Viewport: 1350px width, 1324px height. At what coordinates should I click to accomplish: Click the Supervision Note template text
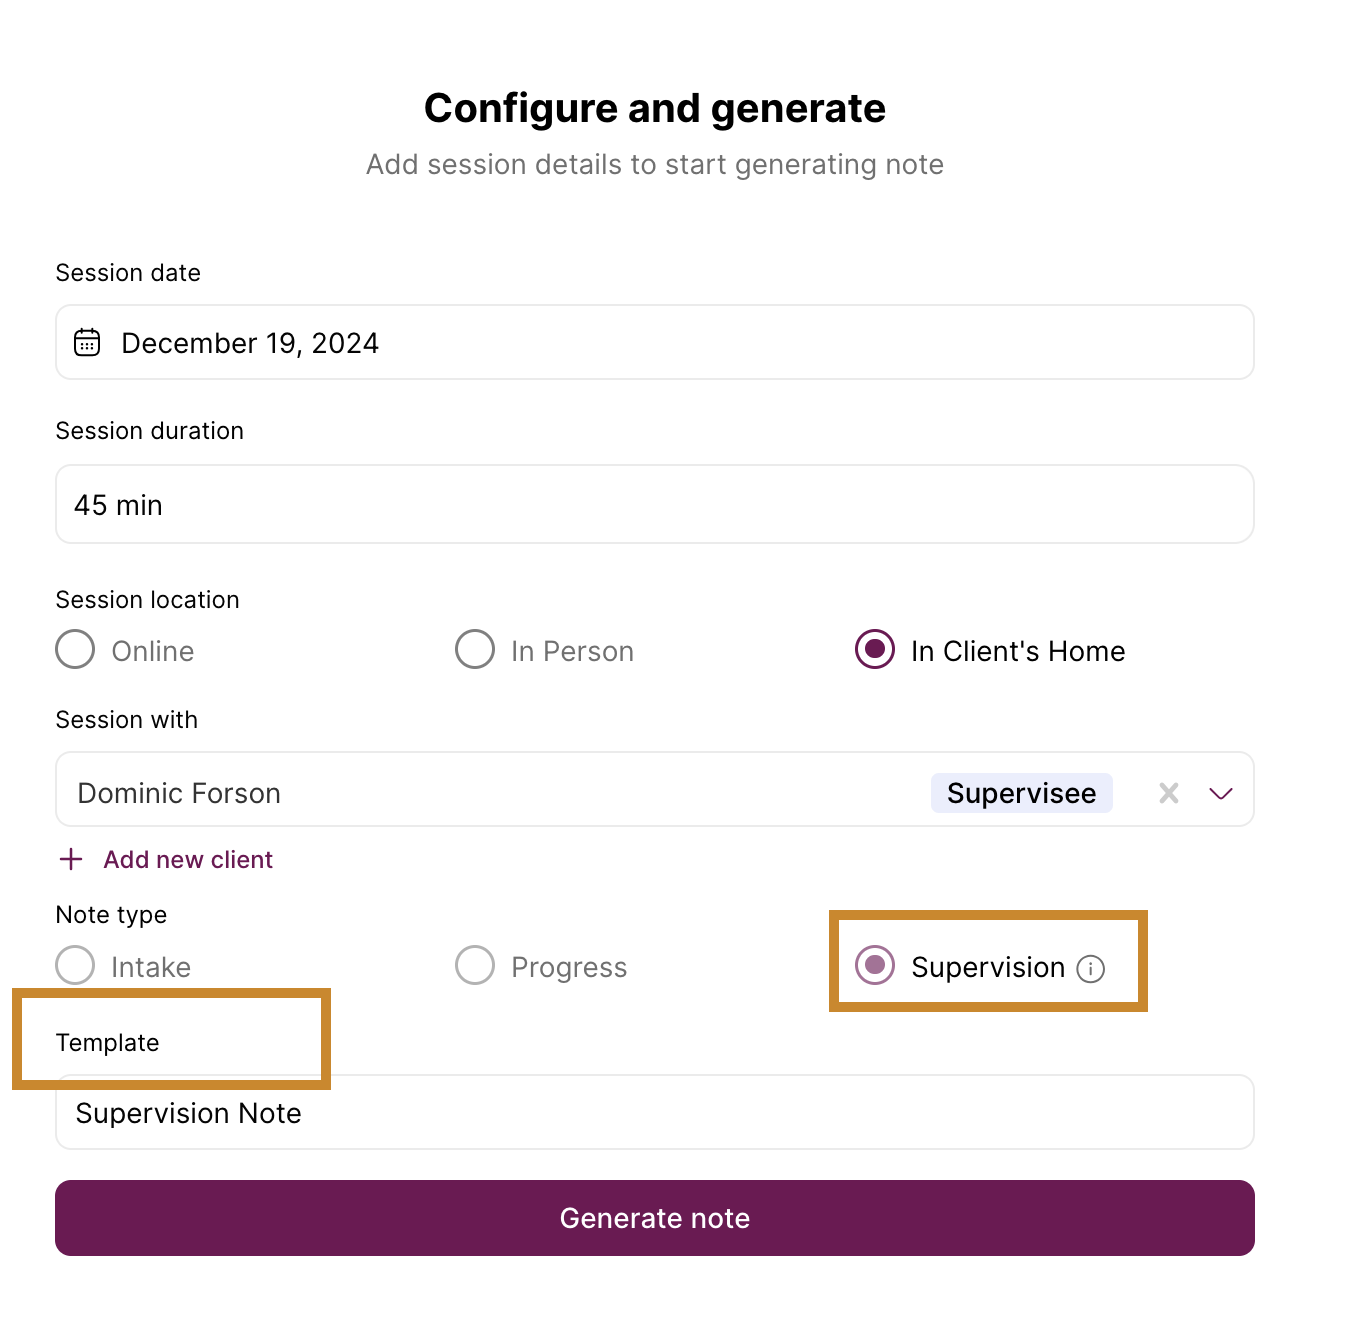pyautogui.click(x=188, y=1113)
